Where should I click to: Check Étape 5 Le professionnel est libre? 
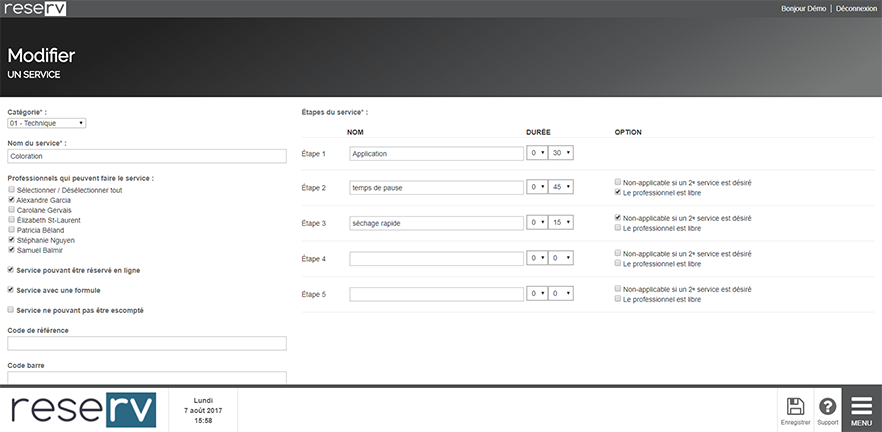[618, 299]
